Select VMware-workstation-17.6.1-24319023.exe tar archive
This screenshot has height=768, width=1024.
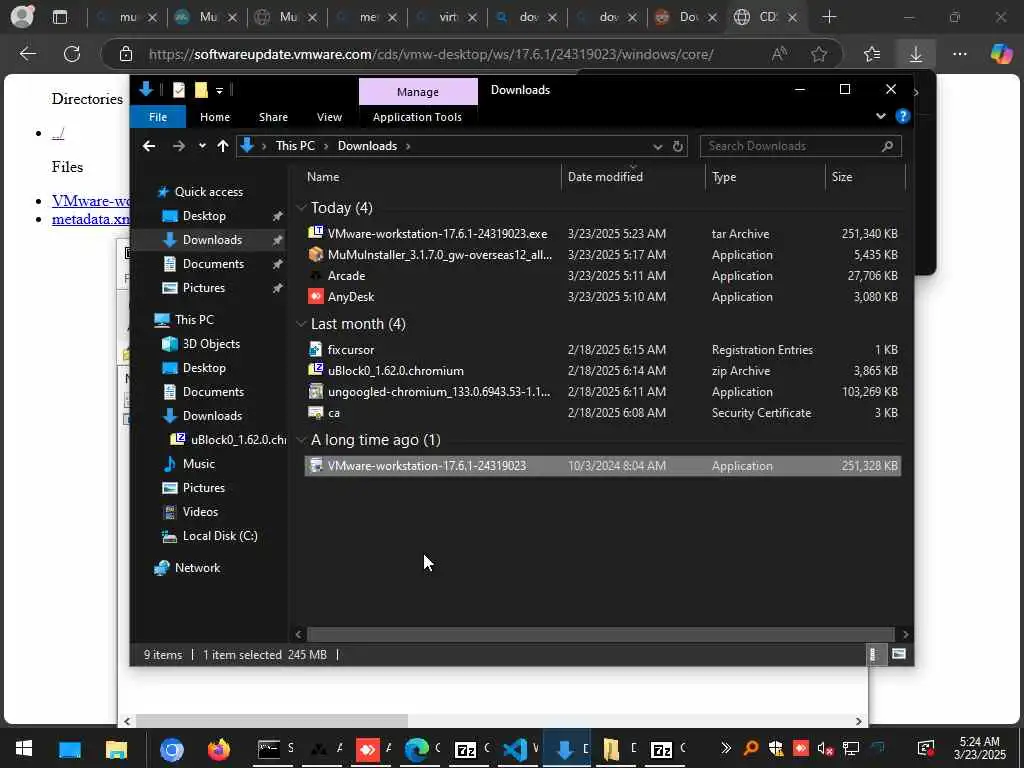(603, 234)
